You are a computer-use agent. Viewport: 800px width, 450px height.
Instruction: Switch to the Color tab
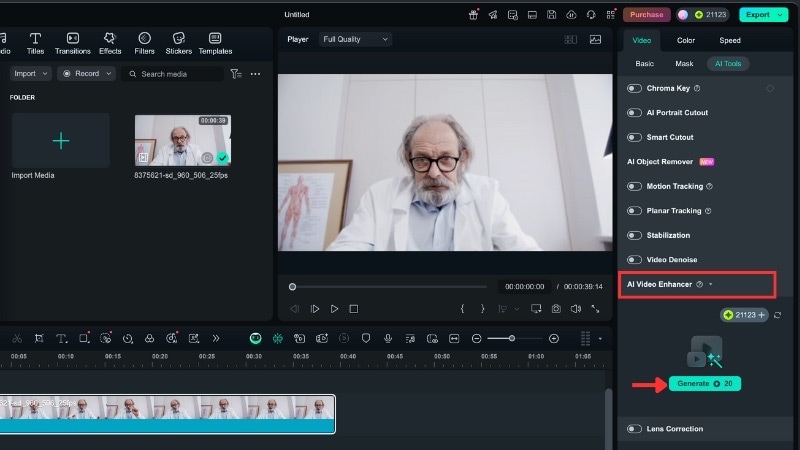(x=685, y=40)
